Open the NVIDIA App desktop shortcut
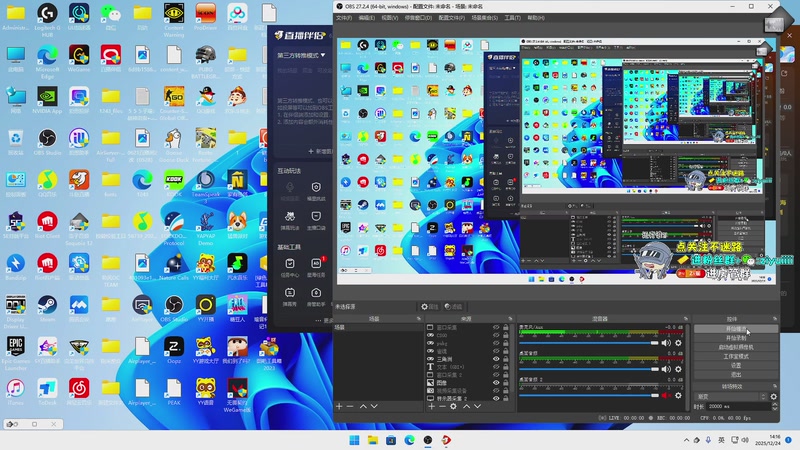Screen dimensions: 800x450 pyautogui.click(x=47, y=99)
